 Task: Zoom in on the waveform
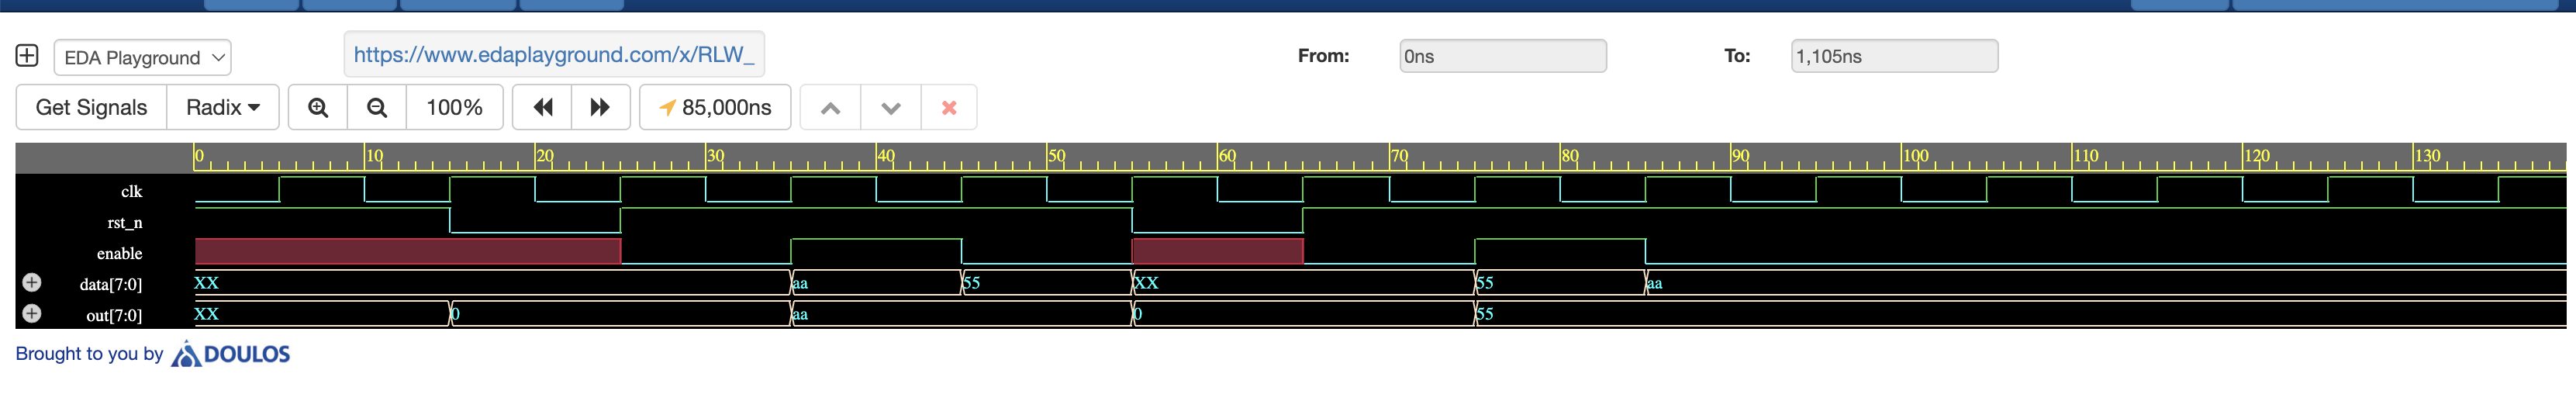coord(318,107)
